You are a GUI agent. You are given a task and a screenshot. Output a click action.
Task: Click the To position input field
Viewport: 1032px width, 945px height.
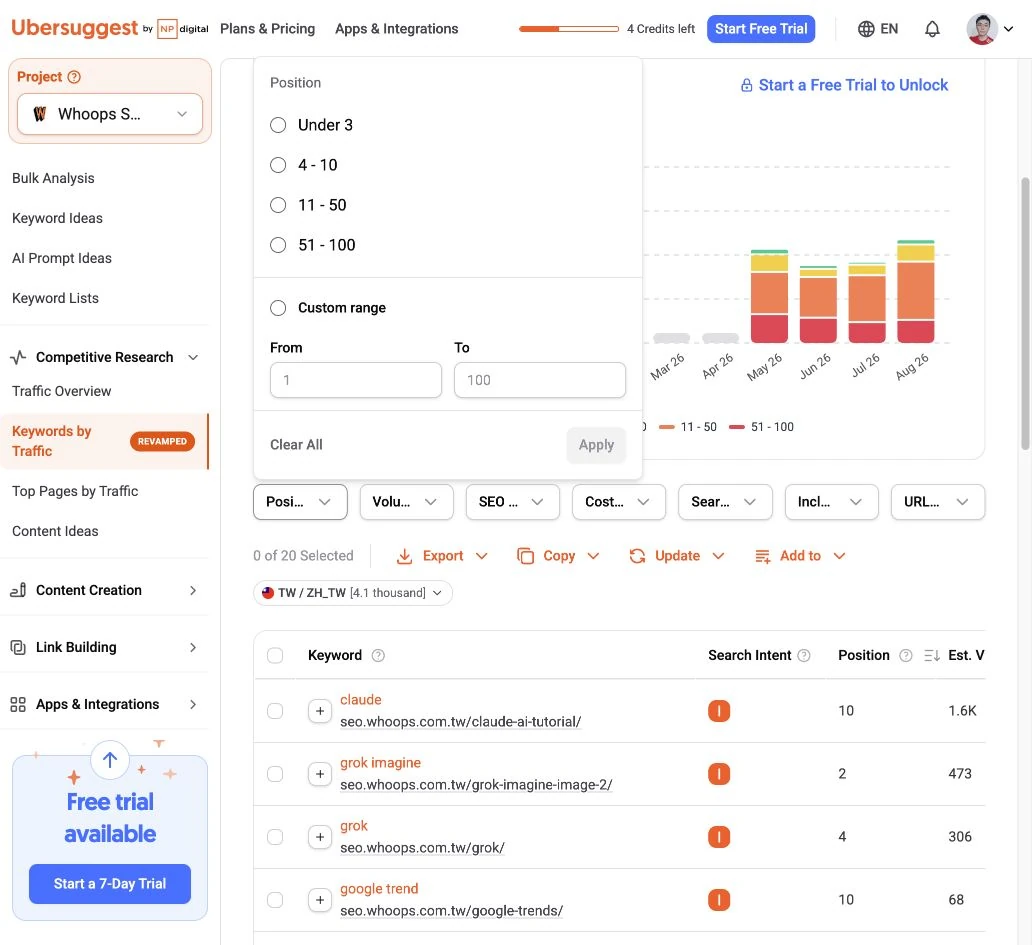pyautogui.click(x=540, y=380)
